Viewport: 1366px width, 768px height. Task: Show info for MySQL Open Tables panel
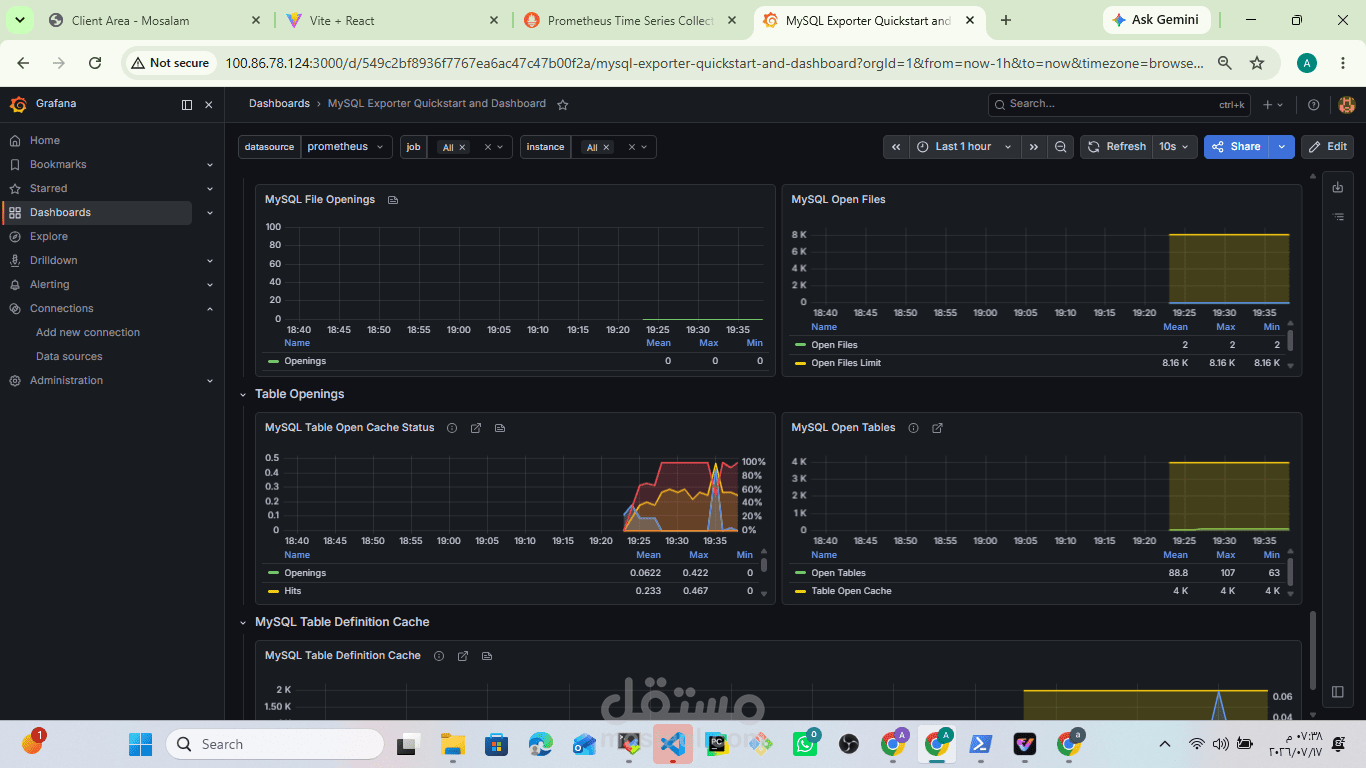pos(914,428)
